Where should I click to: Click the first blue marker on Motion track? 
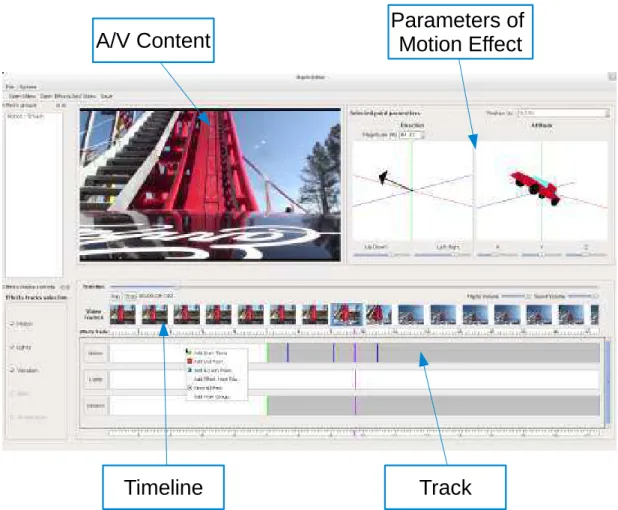[288, 353]
